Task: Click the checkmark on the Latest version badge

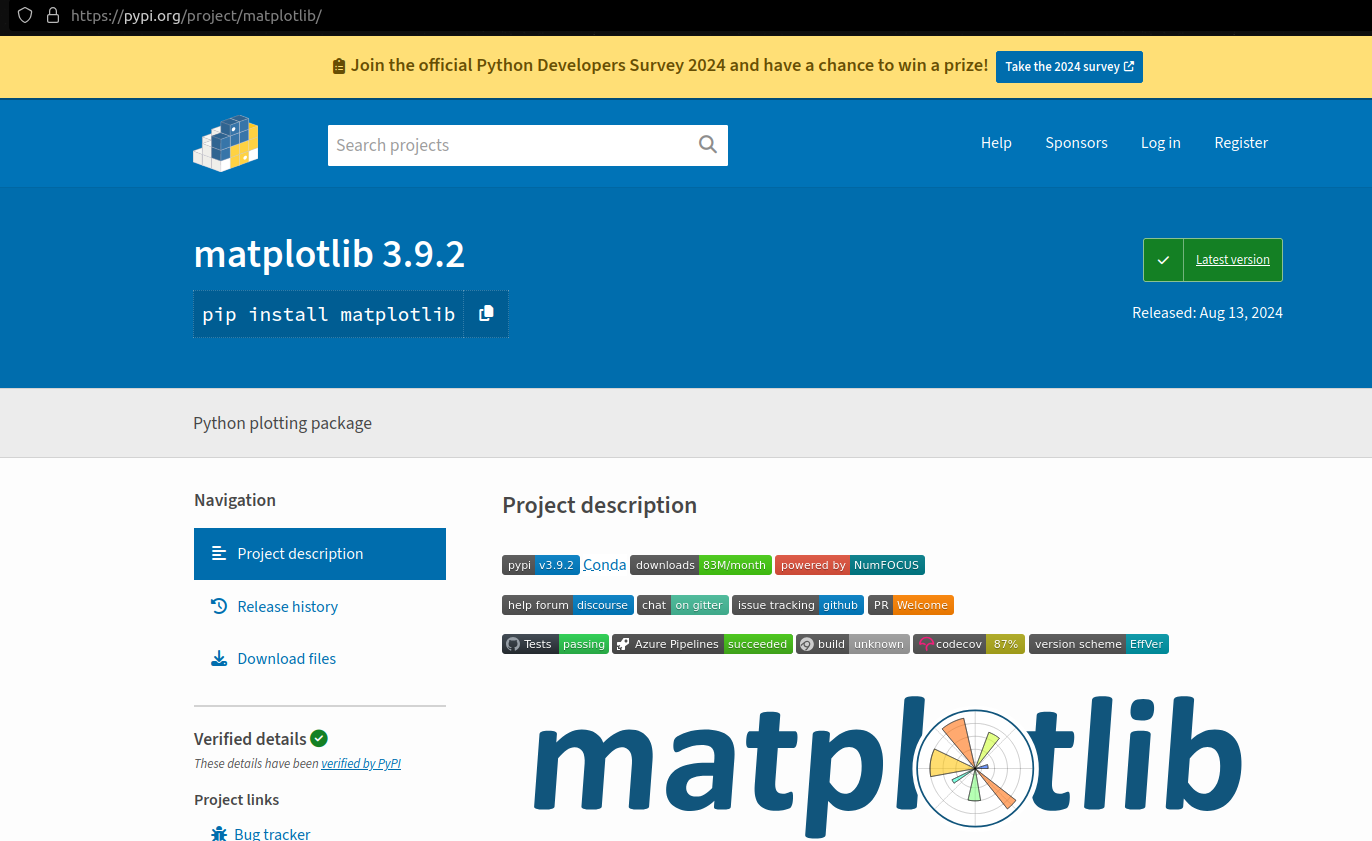Action: (x=1163, y=259)
